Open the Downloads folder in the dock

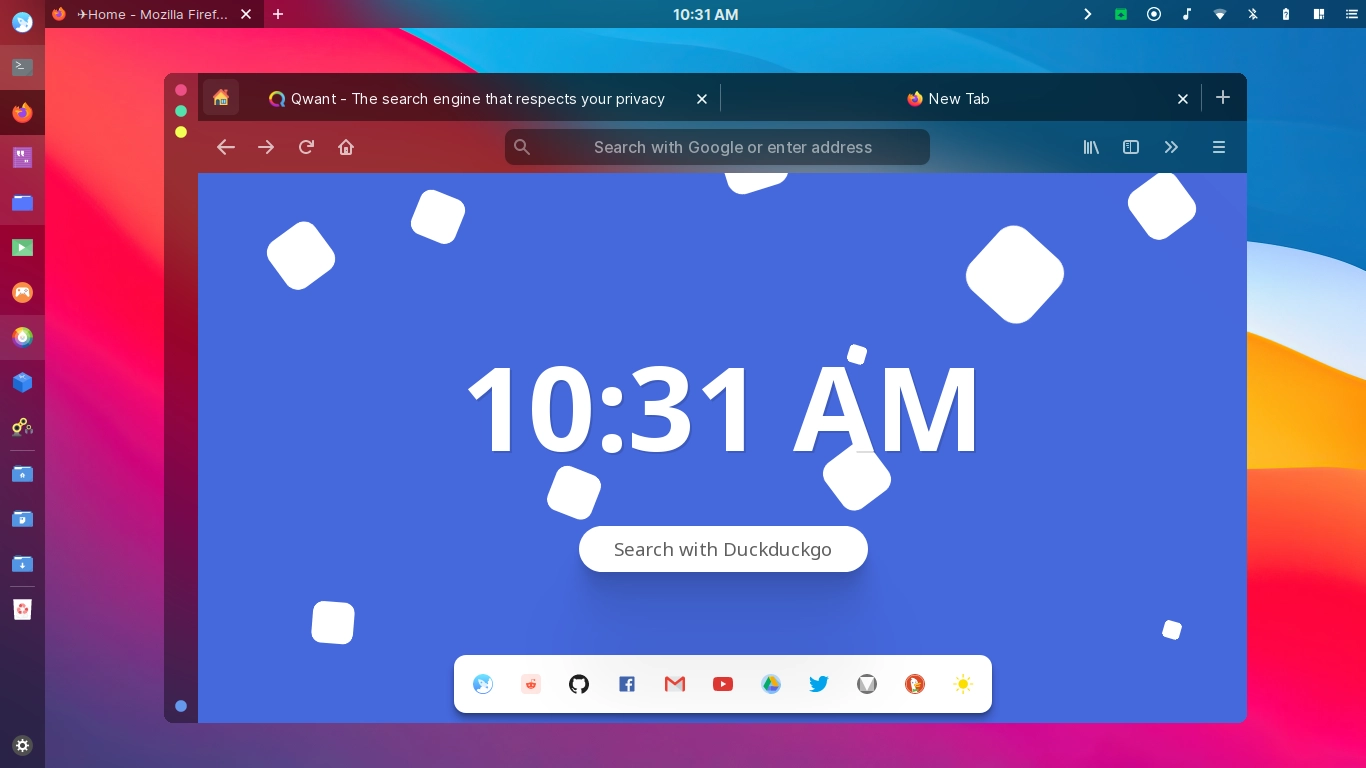click(x=22, y=563)
